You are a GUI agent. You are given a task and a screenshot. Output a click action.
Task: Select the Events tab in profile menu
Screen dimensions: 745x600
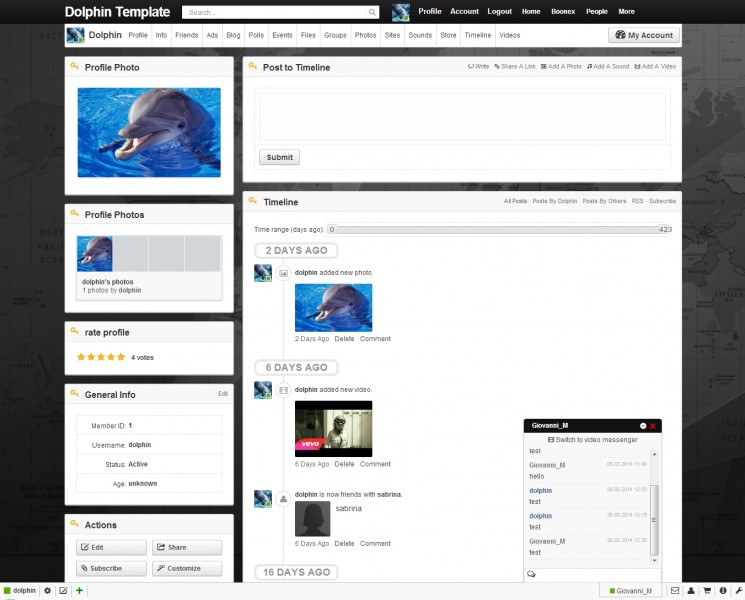tap(282, 35)
